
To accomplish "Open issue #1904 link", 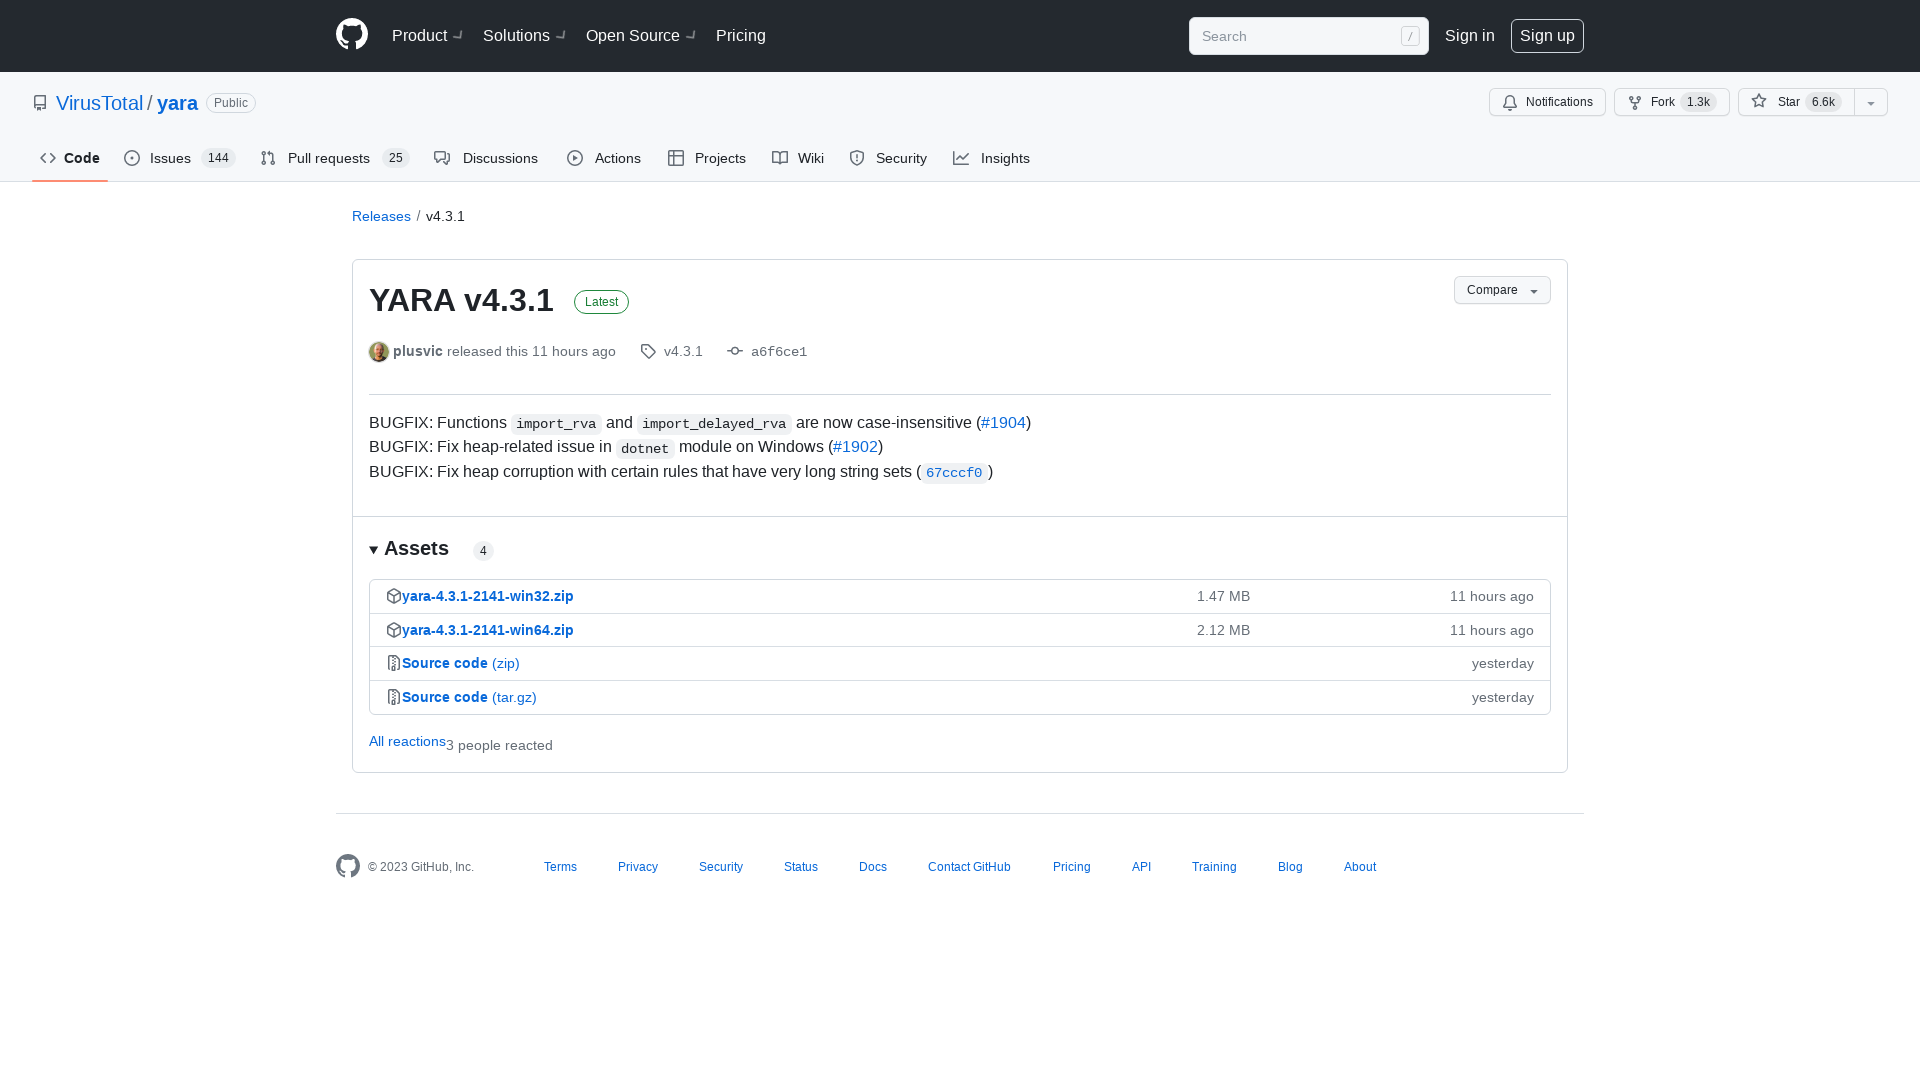I will click(x=1003, y=423).
